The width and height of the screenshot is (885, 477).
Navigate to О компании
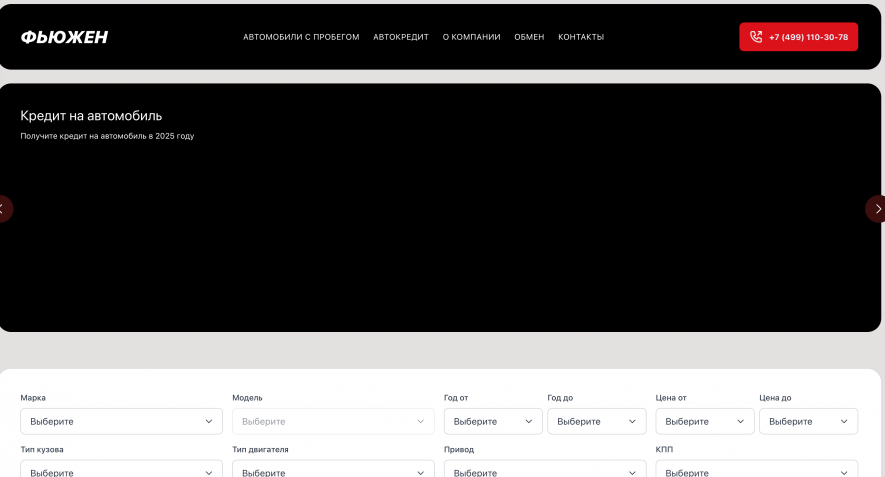[x=471, y=37]
